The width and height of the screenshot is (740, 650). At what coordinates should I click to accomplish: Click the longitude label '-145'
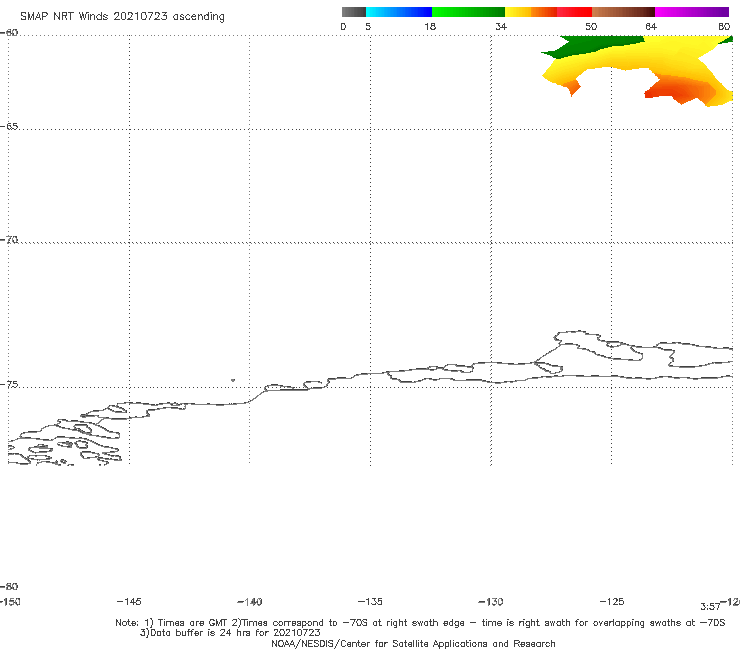(x=129, y=602)
